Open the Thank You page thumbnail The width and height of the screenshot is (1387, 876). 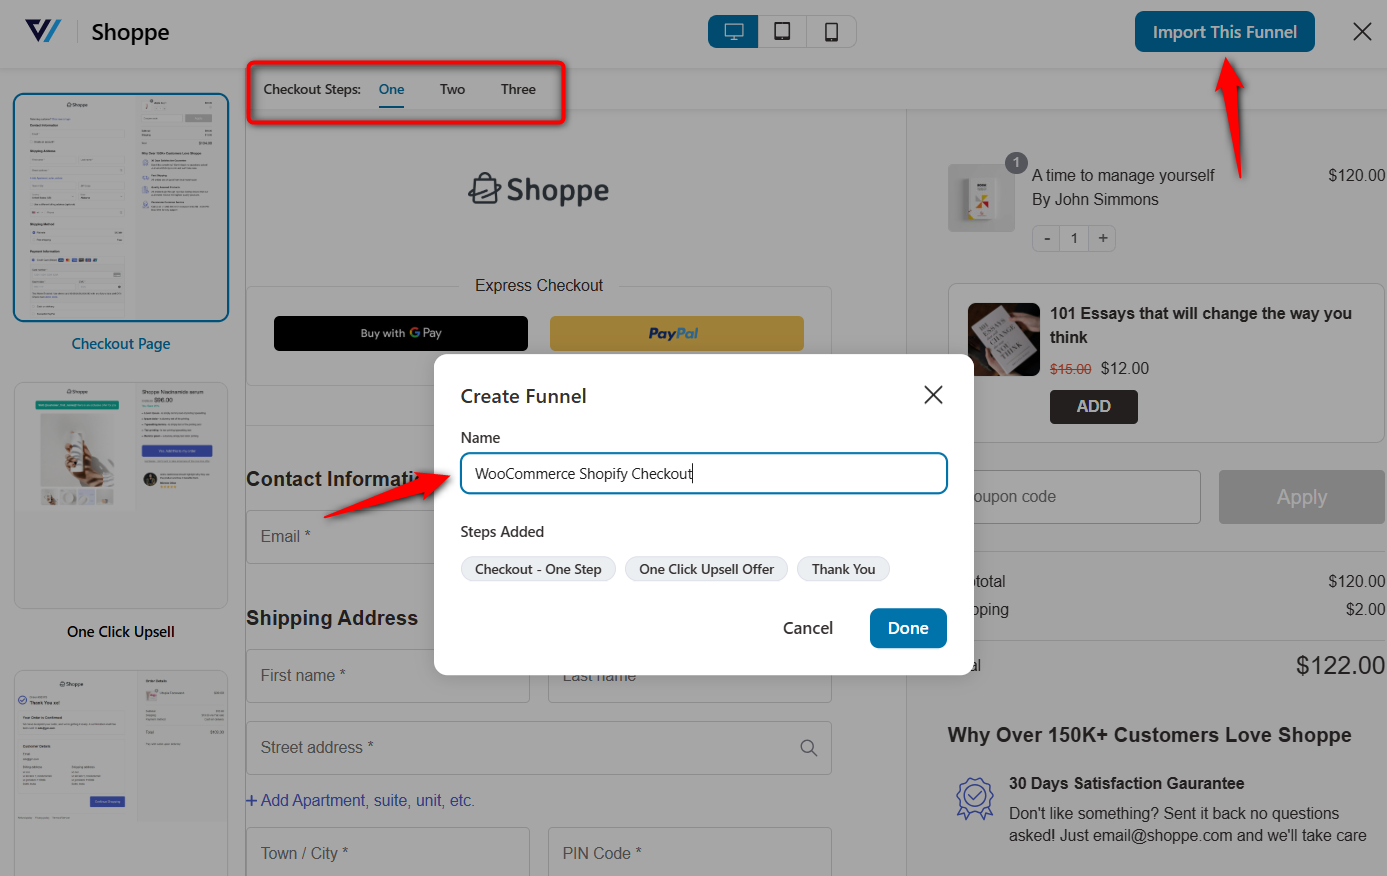click(121, 773)
